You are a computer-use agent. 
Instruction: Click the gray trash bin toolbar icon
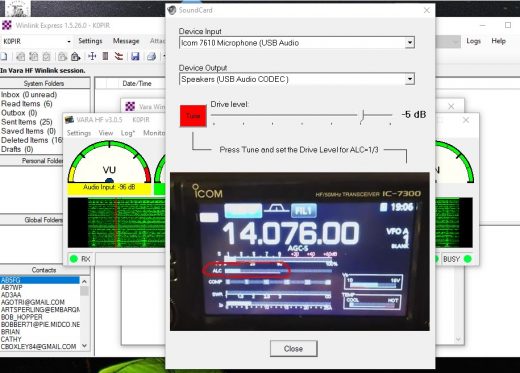click(105, 56)
